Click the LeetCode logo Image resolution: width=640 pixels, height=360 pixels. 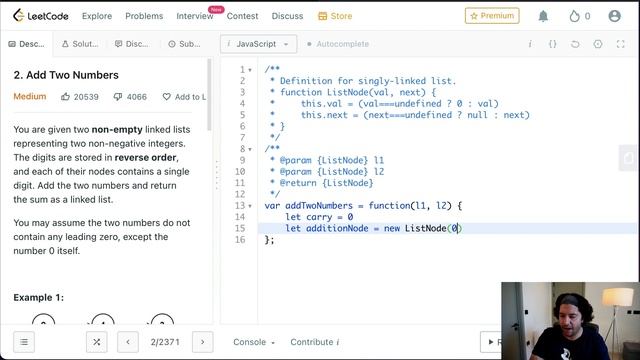click(40, 16)
